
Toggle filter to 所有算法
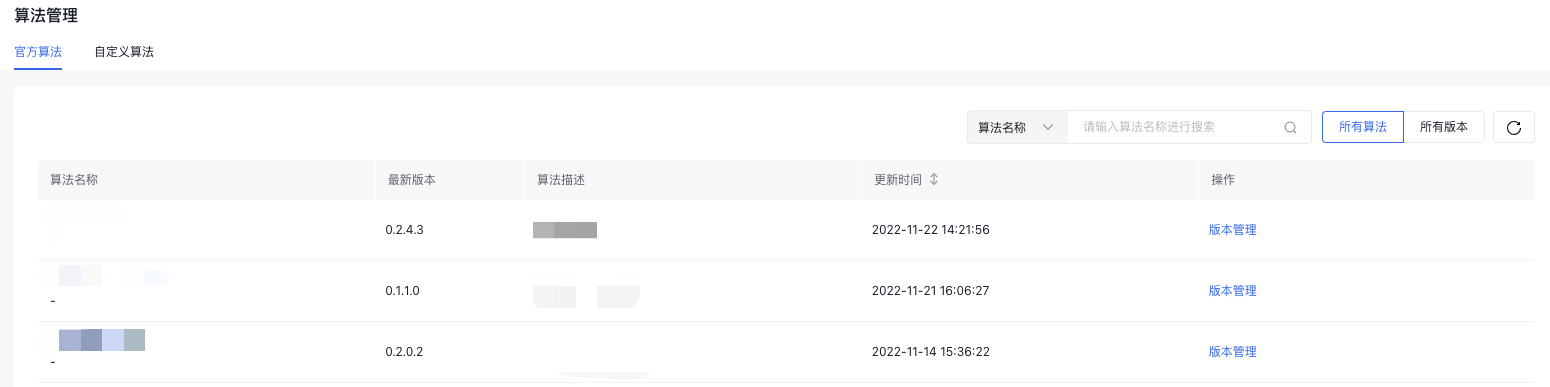tap(1362, 127)
